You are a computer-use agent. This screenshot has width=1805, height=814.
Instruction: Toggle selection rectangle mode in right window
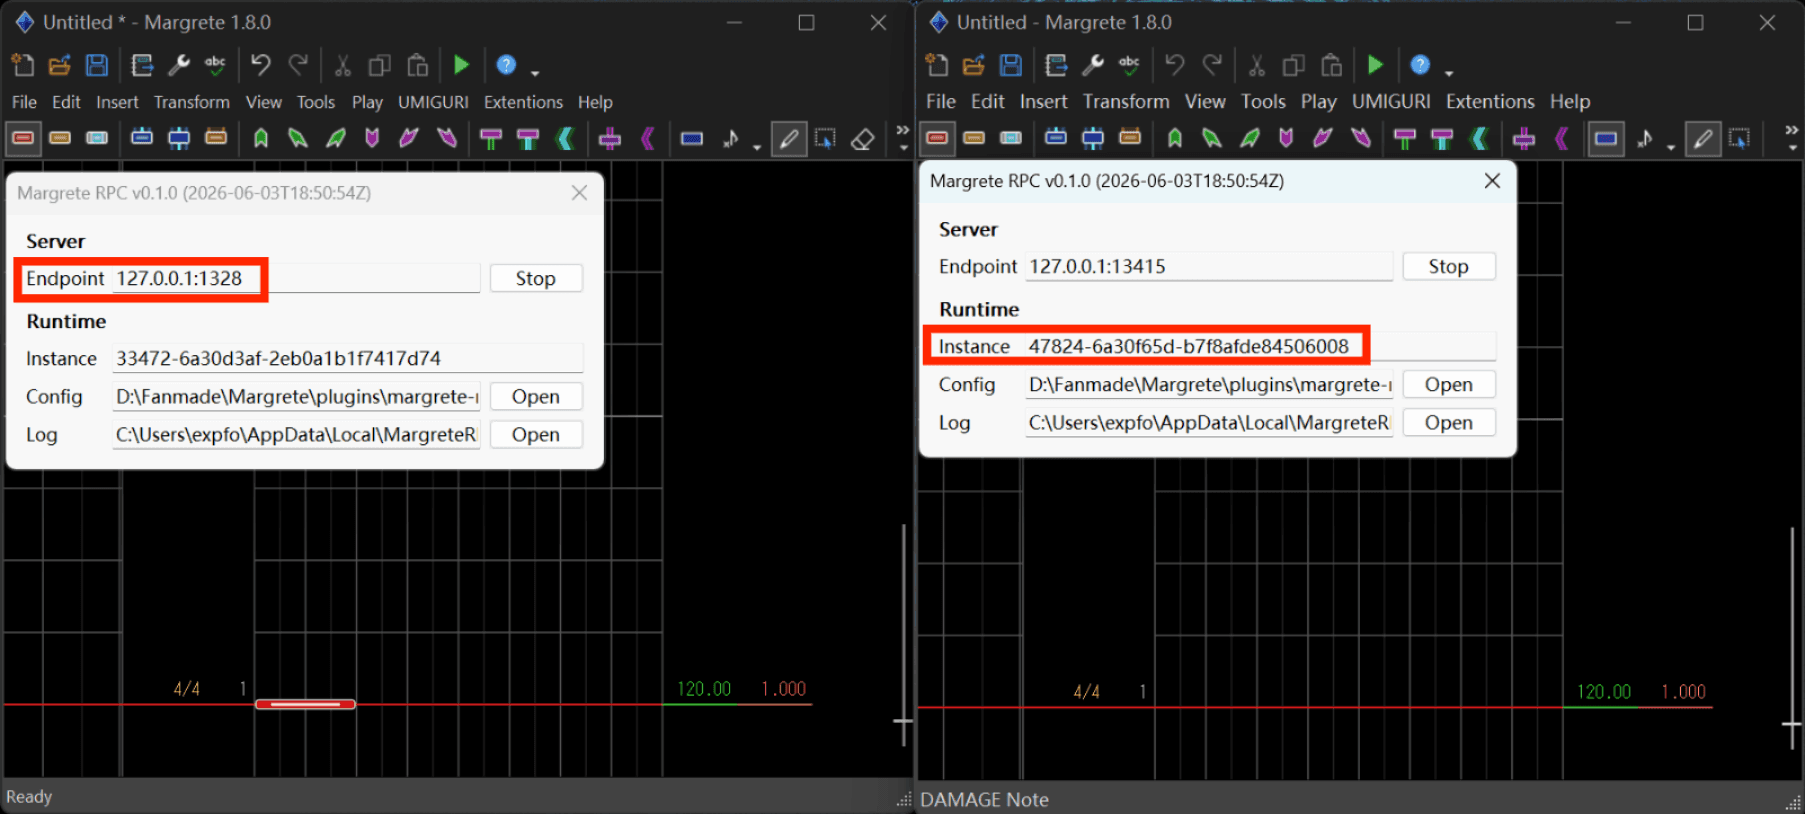tap(1740, 138)
